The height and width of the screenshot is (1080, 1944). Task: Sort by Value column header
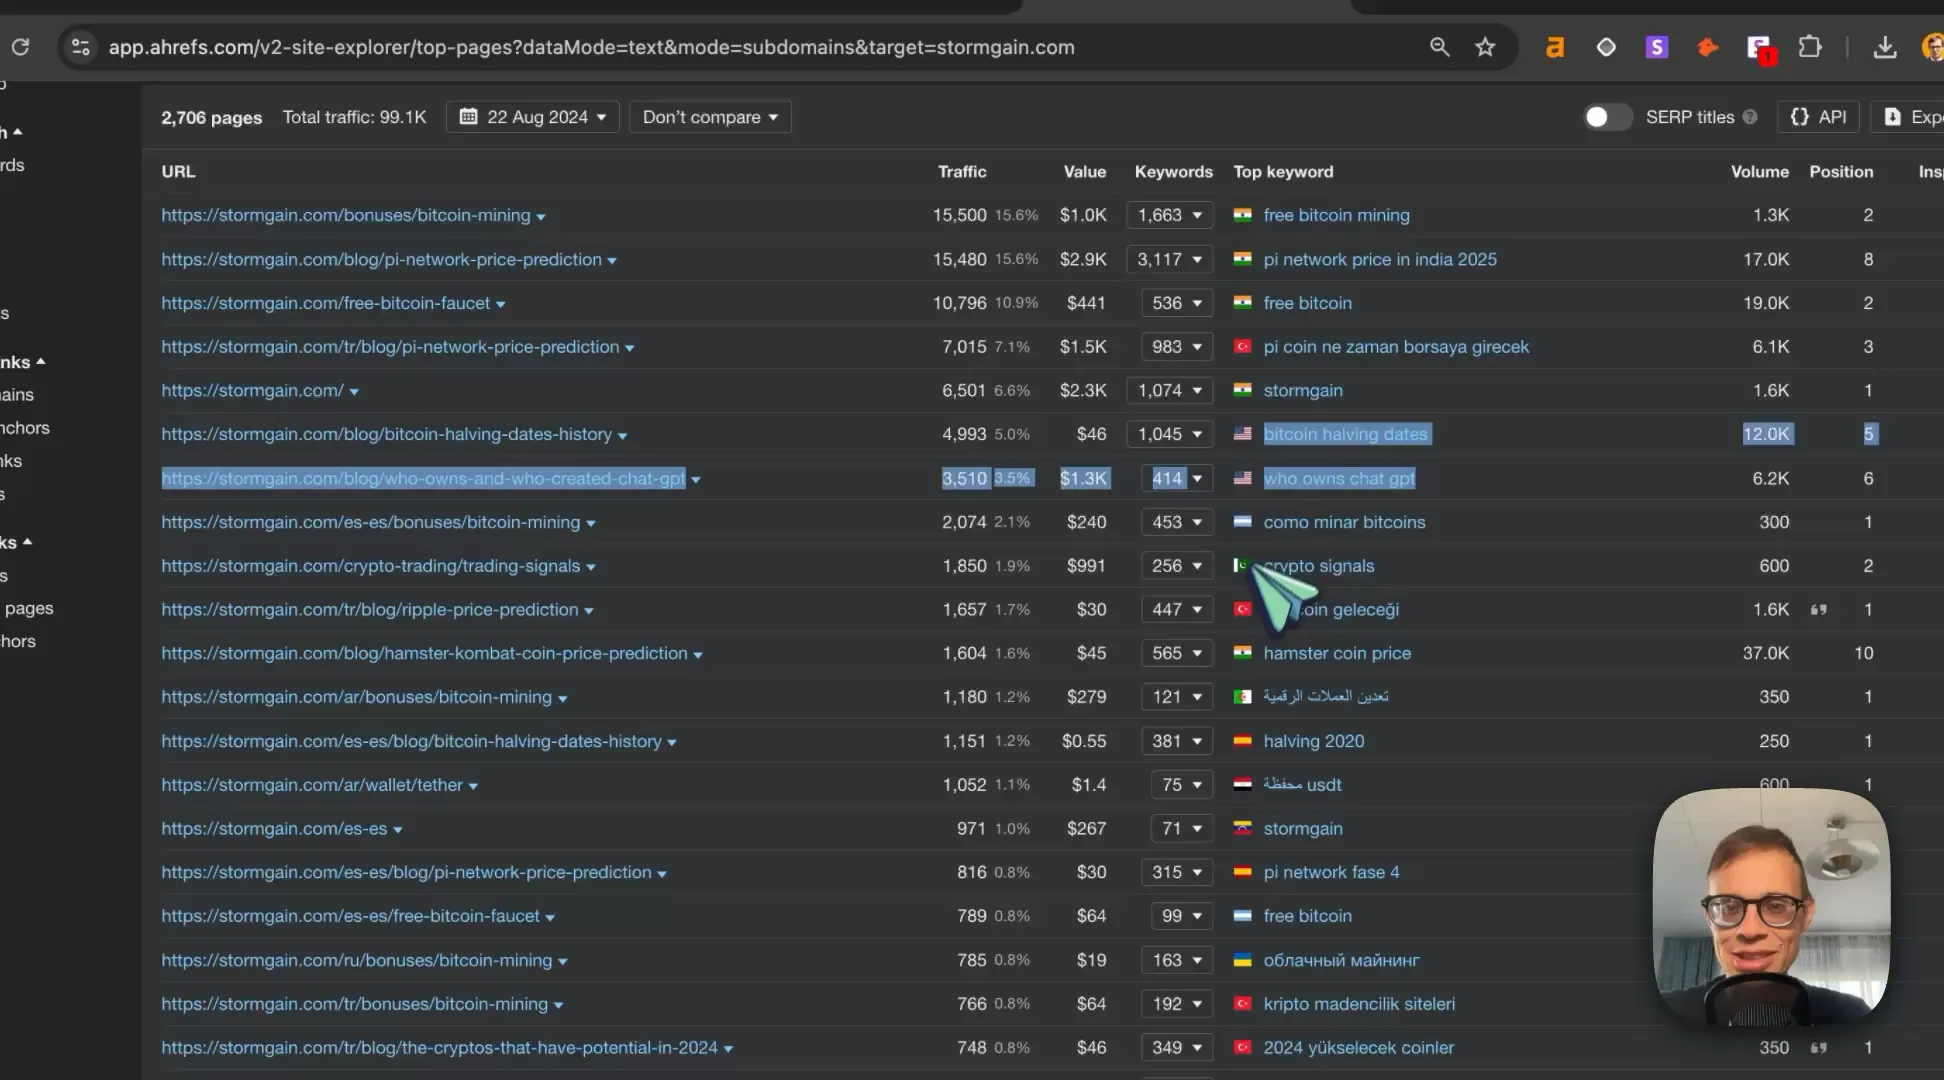tap(1085, 172)
